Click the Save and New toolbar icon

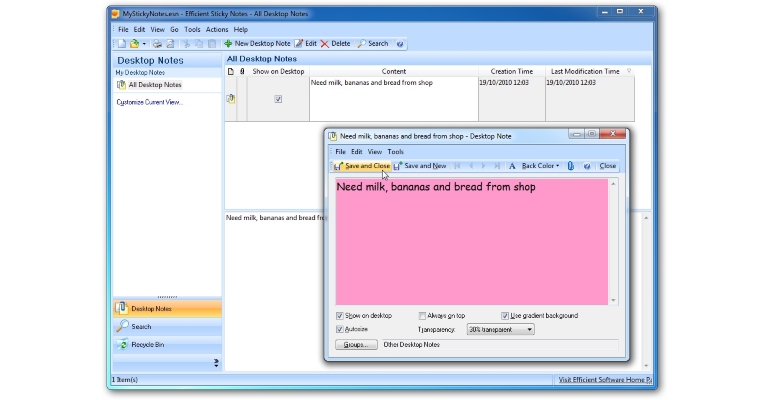(398, 166)
